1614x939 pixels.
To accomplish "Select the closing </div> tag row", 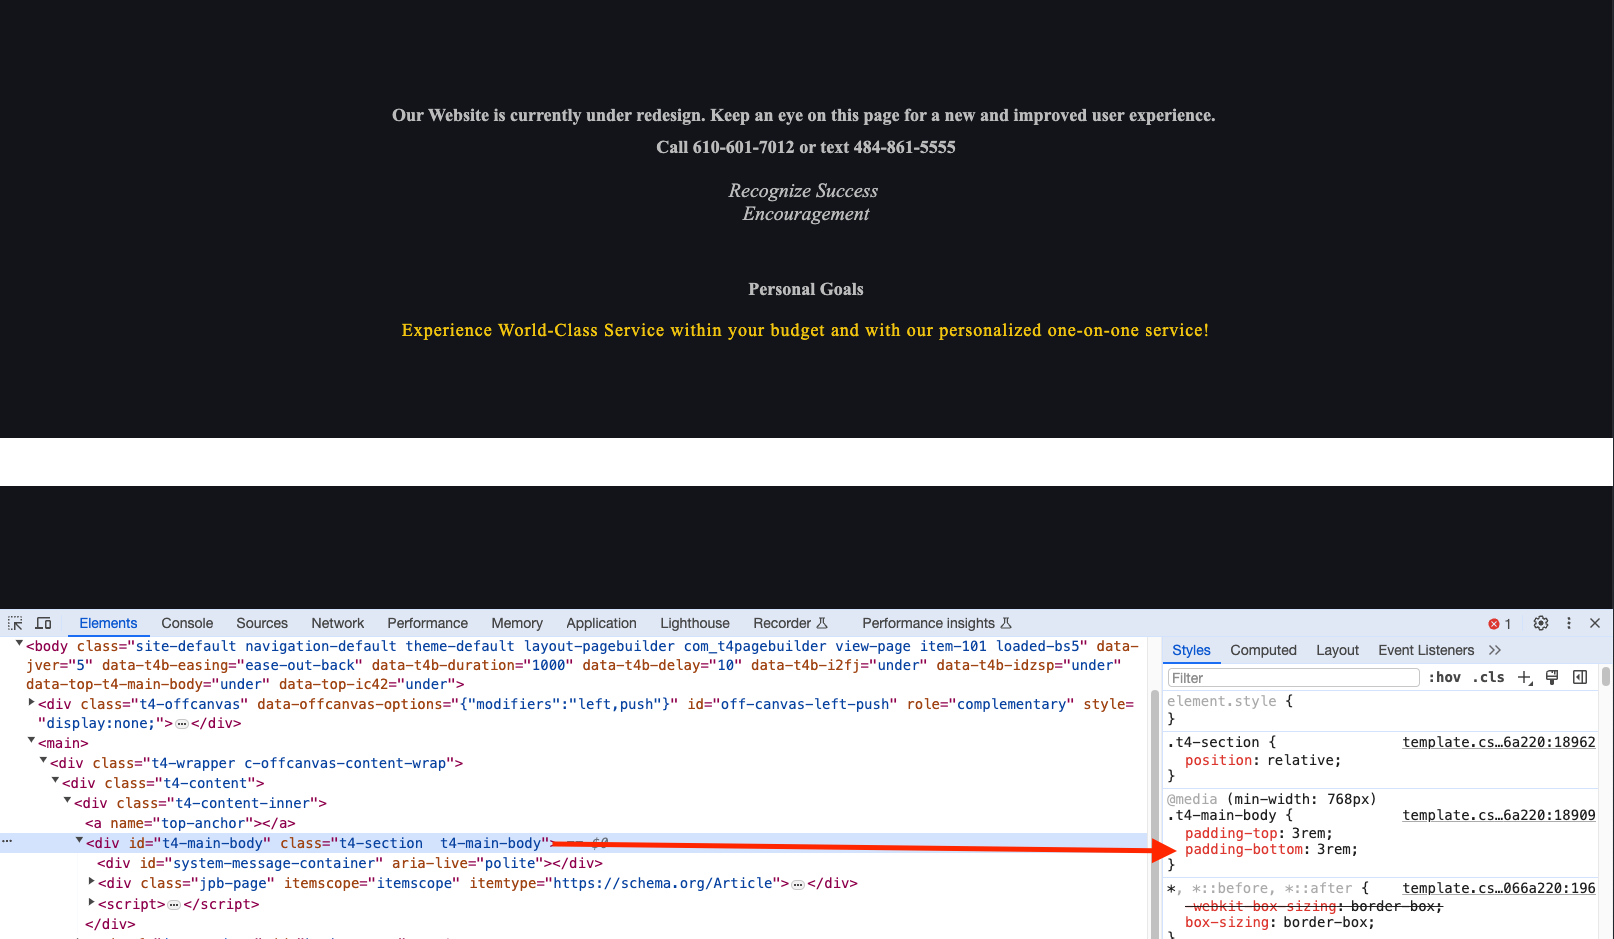I will point(110,924).
